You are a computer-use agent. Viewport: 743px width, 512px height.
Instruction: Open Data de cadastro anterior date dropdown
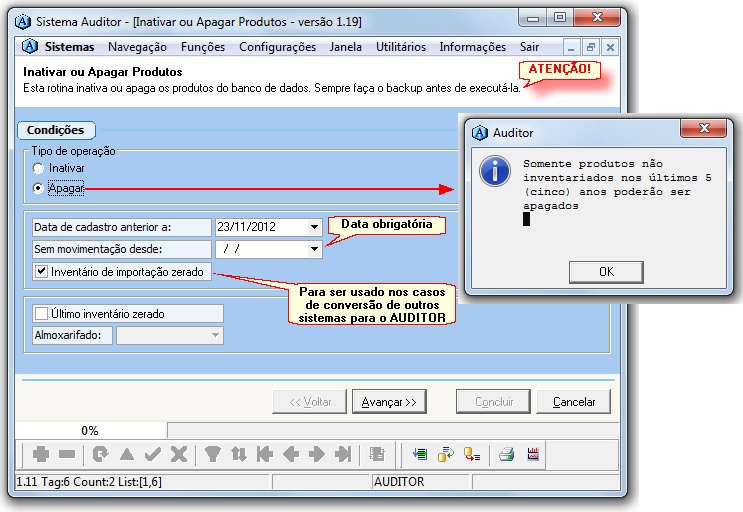314,227
